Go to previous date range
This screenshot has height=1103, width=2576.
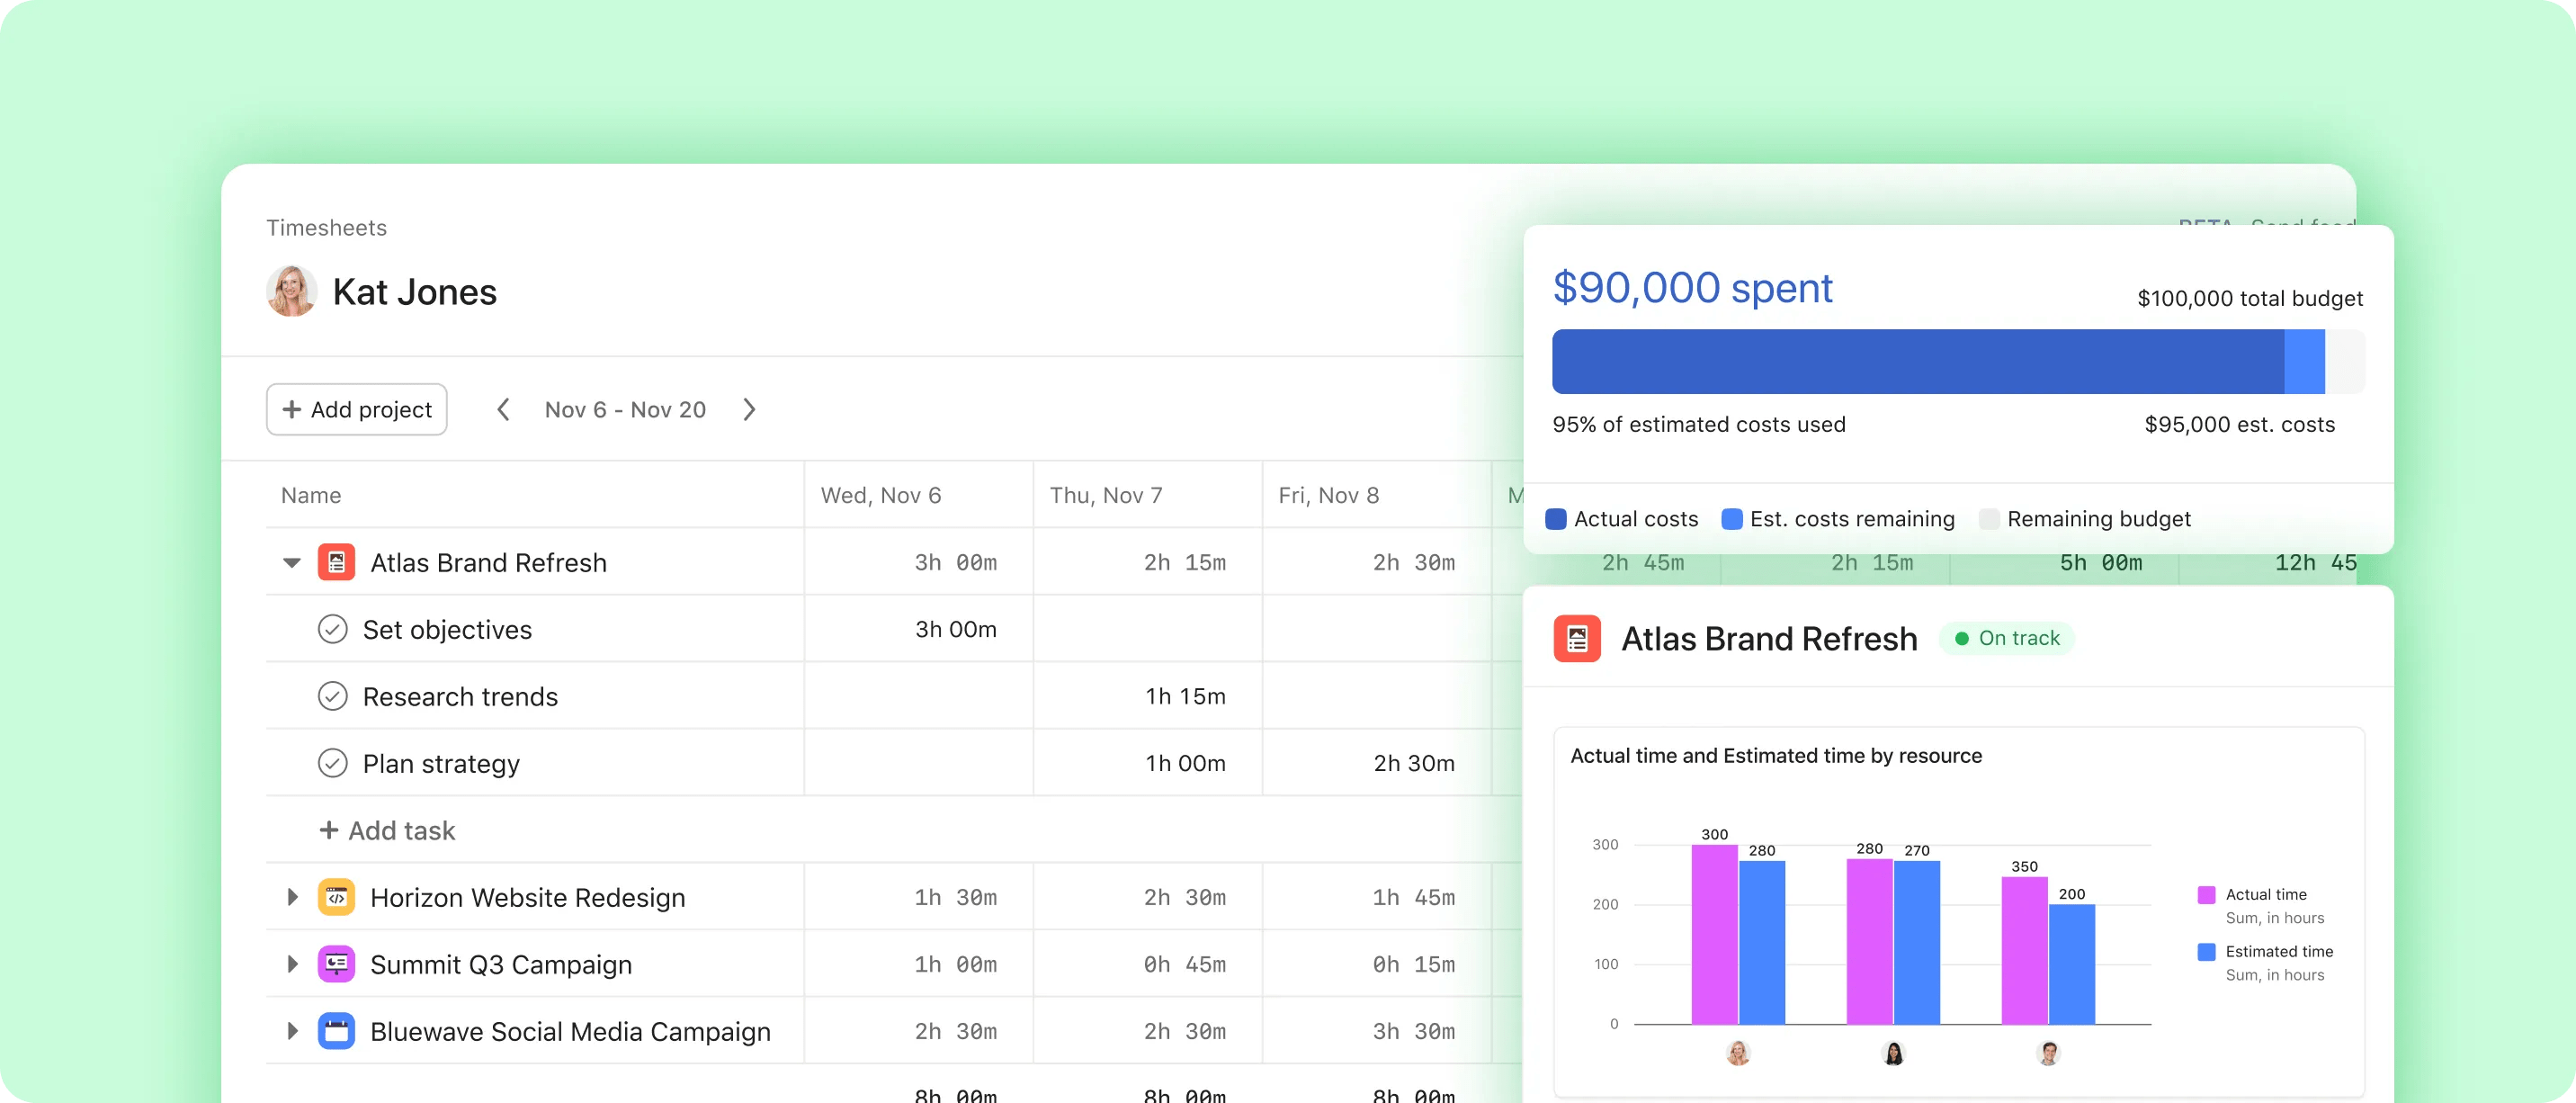(x=503, y=409)
